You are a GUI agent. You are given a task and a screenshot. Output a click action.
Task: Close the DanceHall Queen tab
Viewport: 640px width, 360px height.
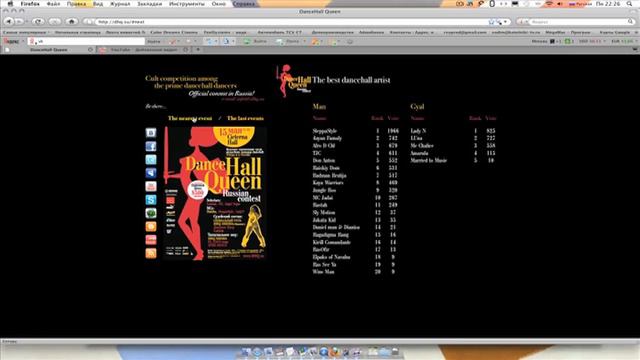pos(90,49)
